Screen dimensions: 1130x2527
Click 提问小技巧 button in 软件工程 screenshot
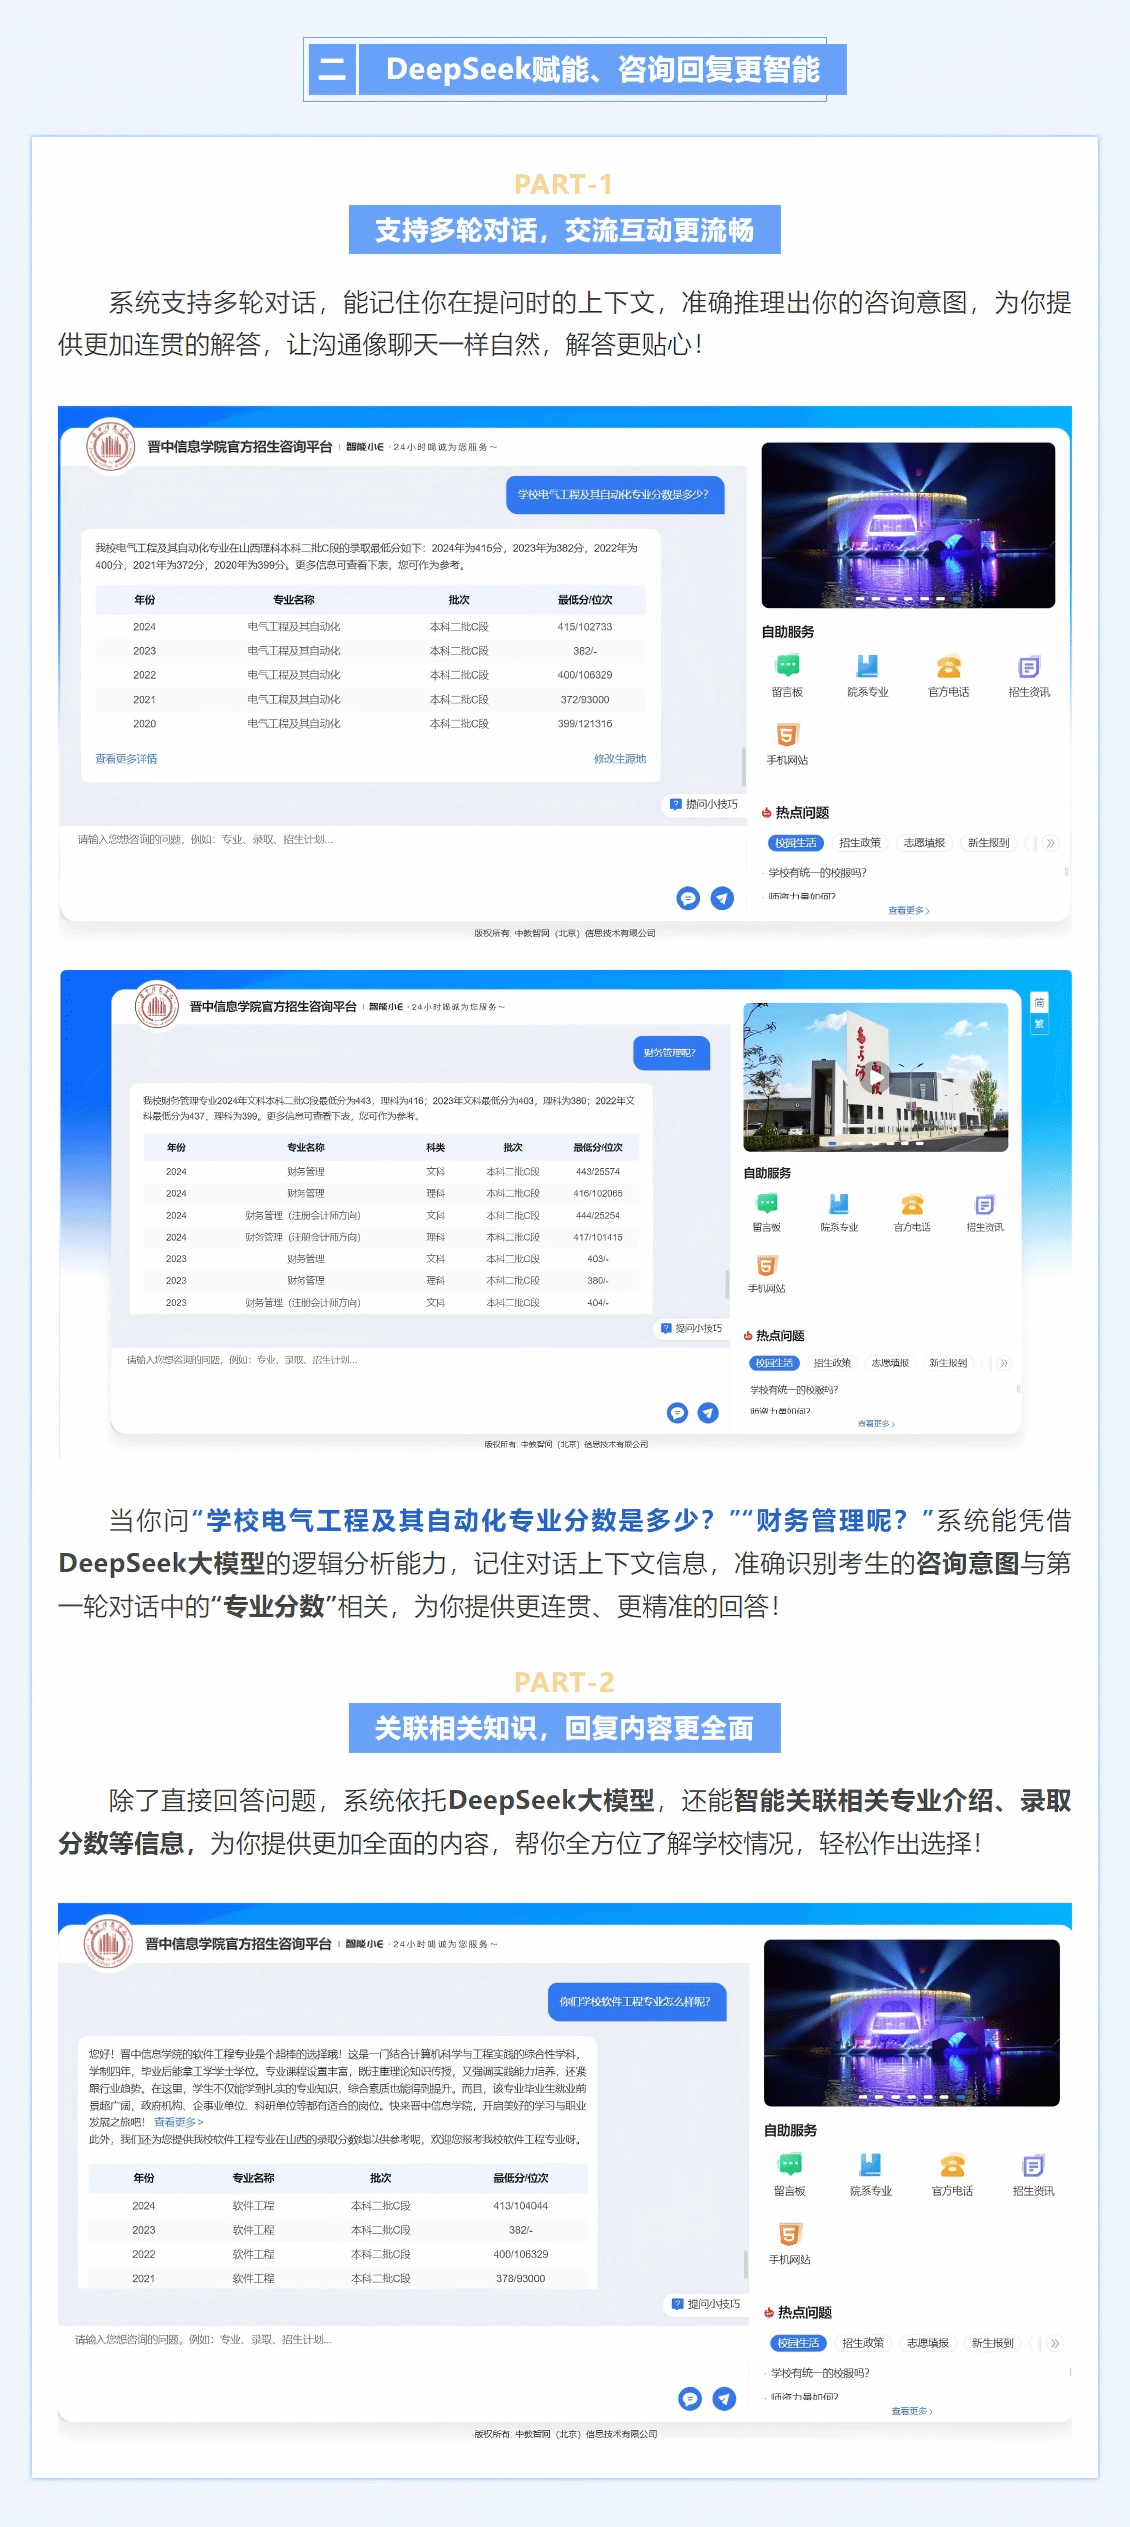click(707, 2304)
